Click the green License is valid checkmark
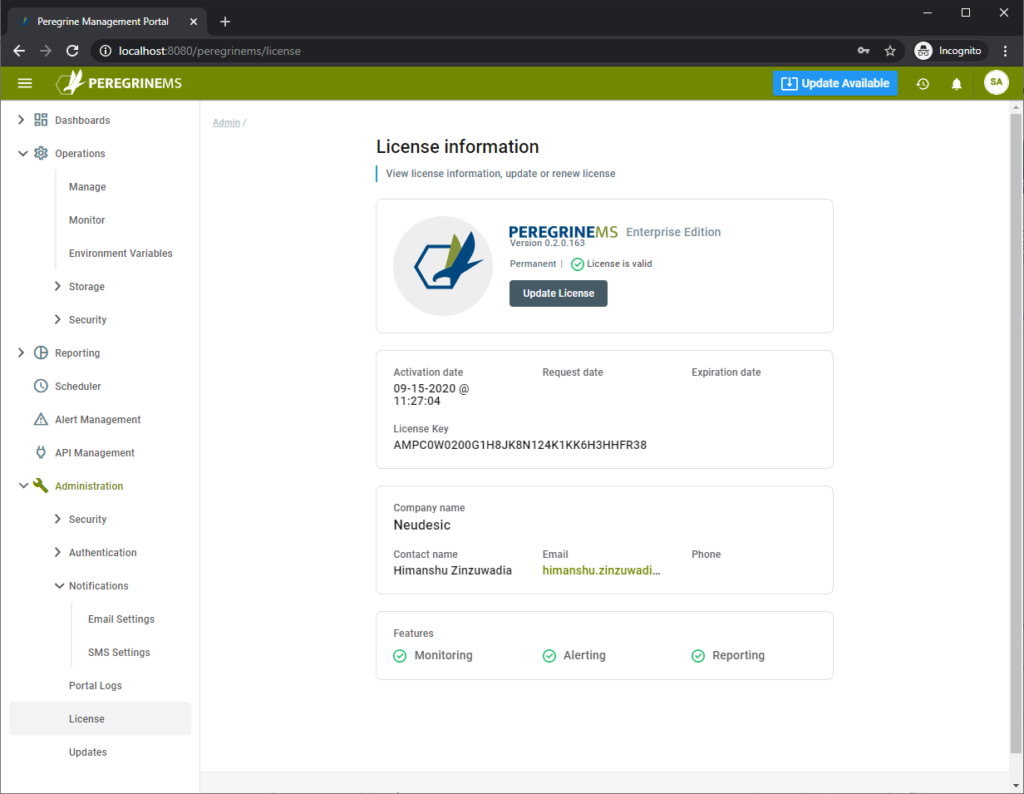1024x794 pixels. pyautogui.click(x=578, y=263)
